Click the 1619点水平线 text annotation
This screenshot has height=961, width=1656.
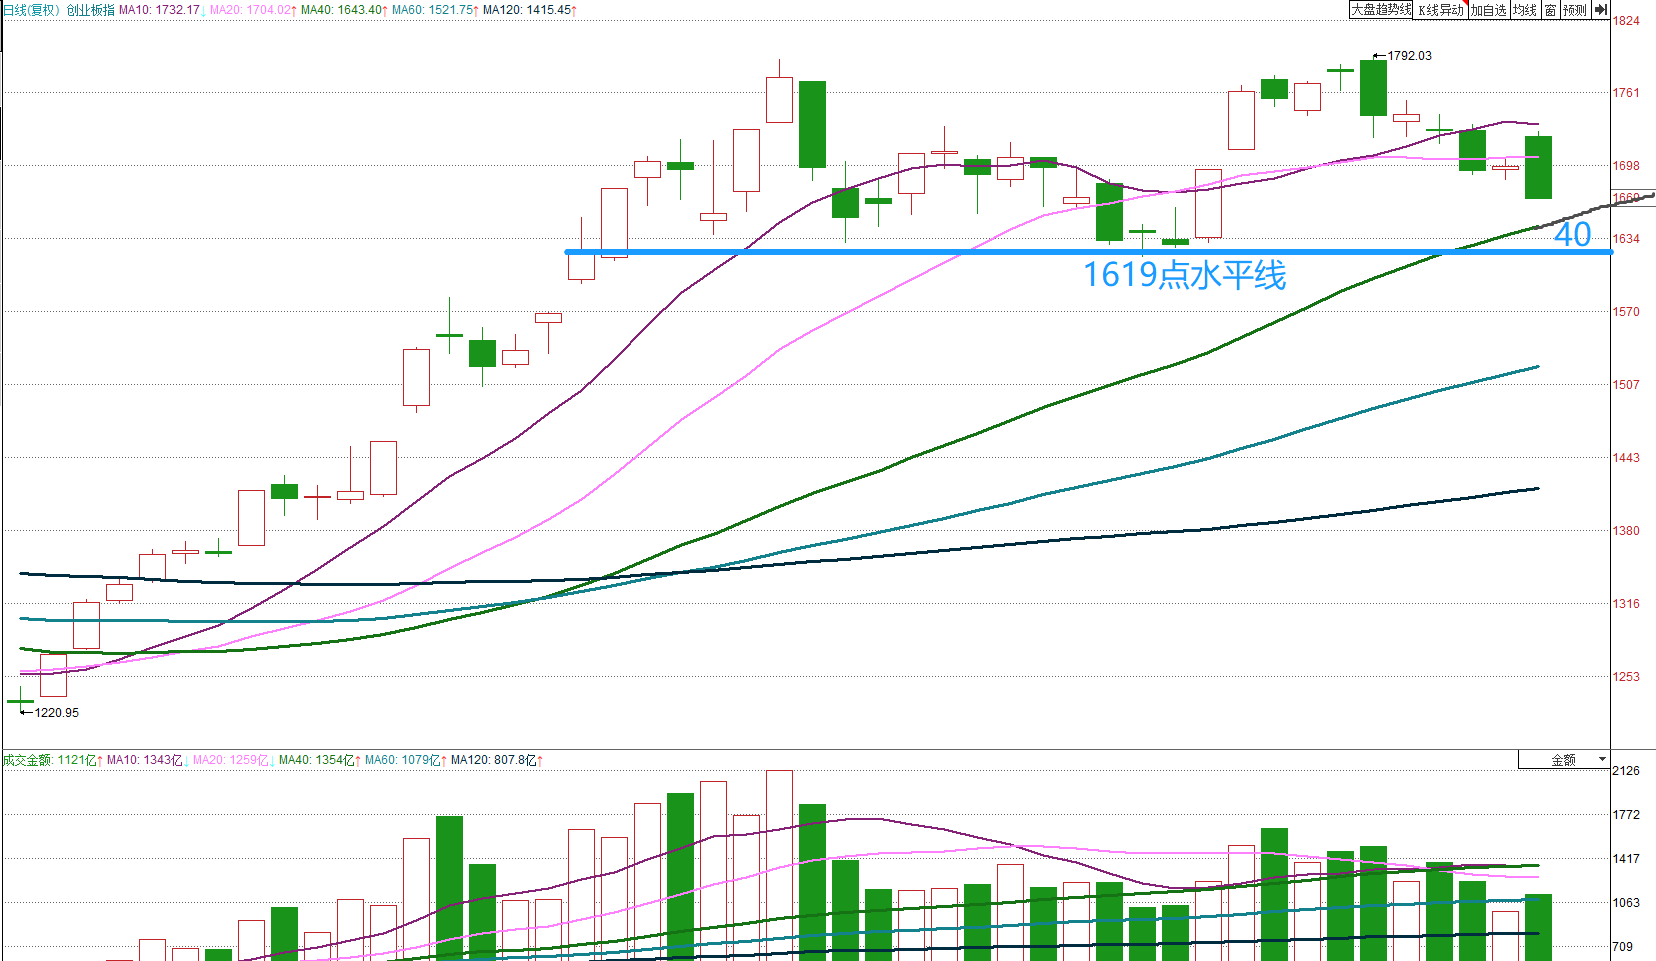[1184, 275]
